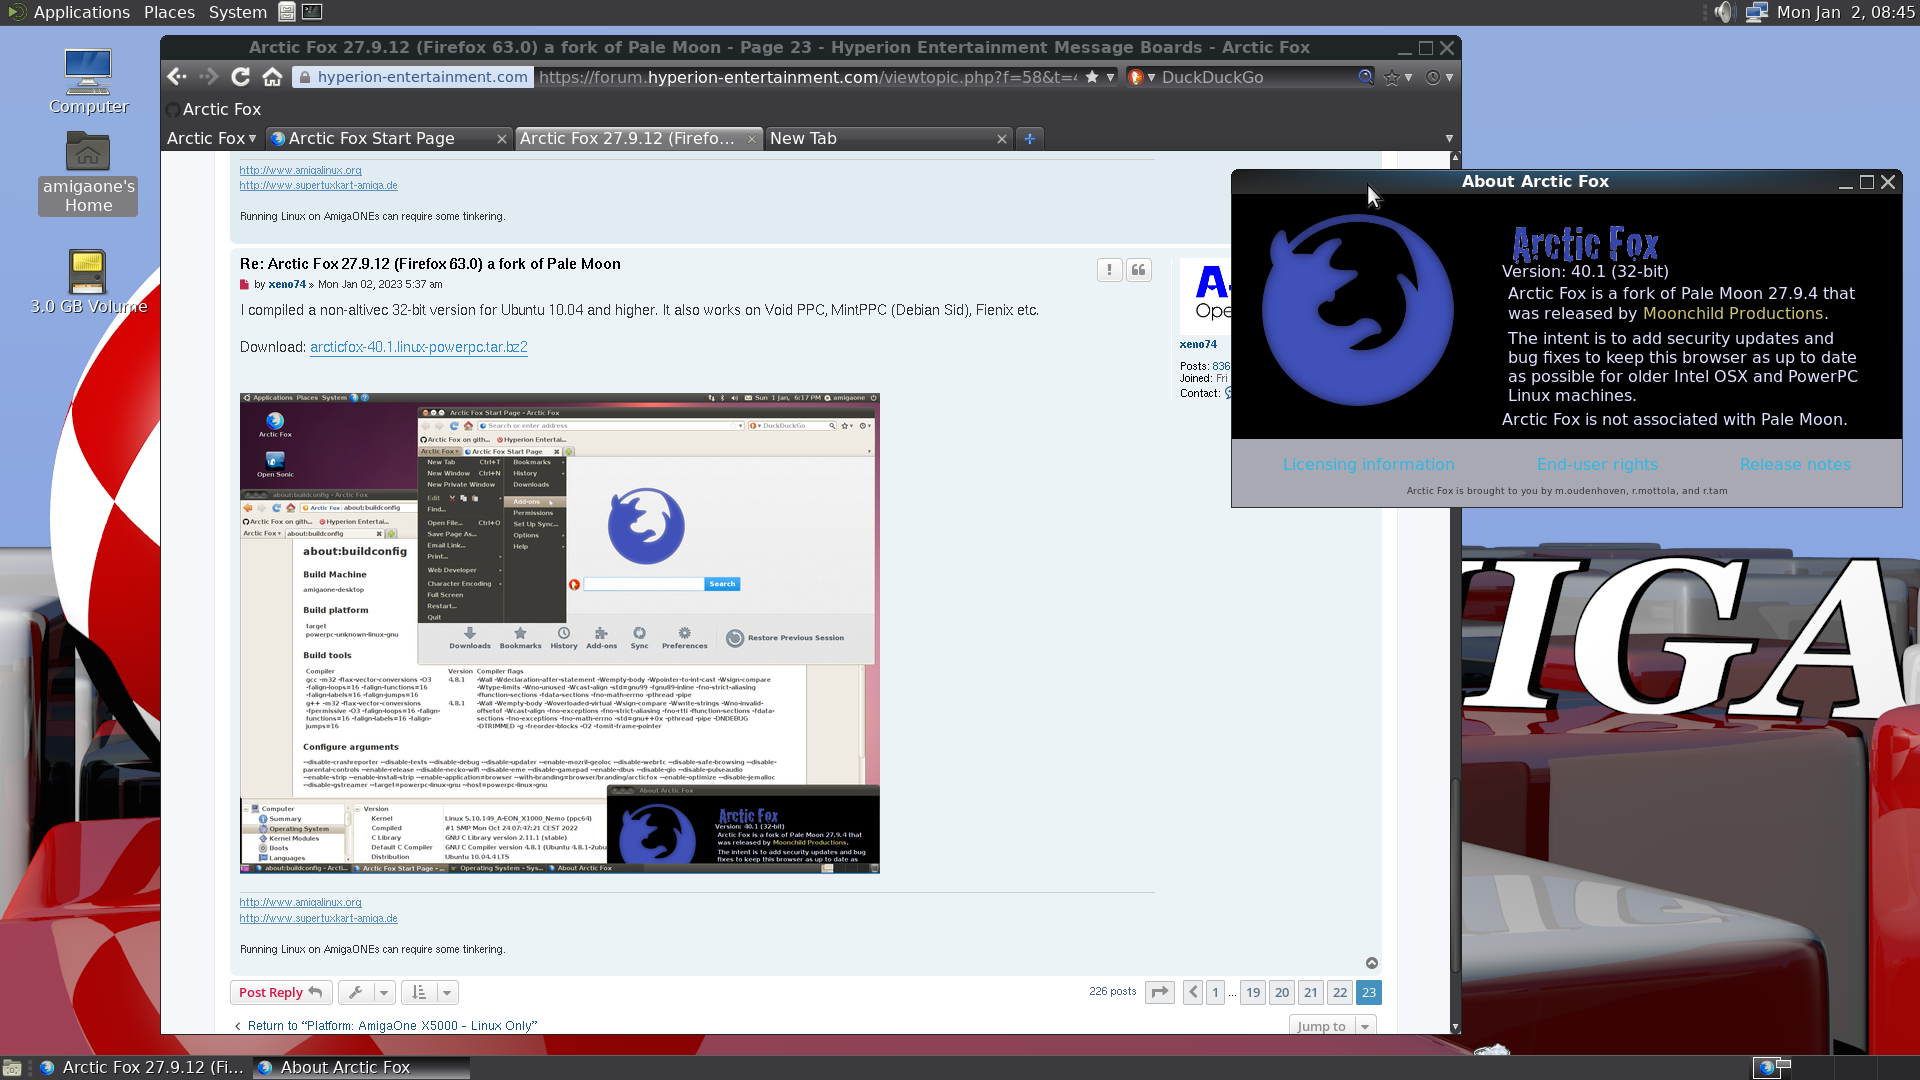This screenshot has width=1920, height=1080.
Task: Open amigaone's Home folder icon on desktop
Action: pos(88,174)
